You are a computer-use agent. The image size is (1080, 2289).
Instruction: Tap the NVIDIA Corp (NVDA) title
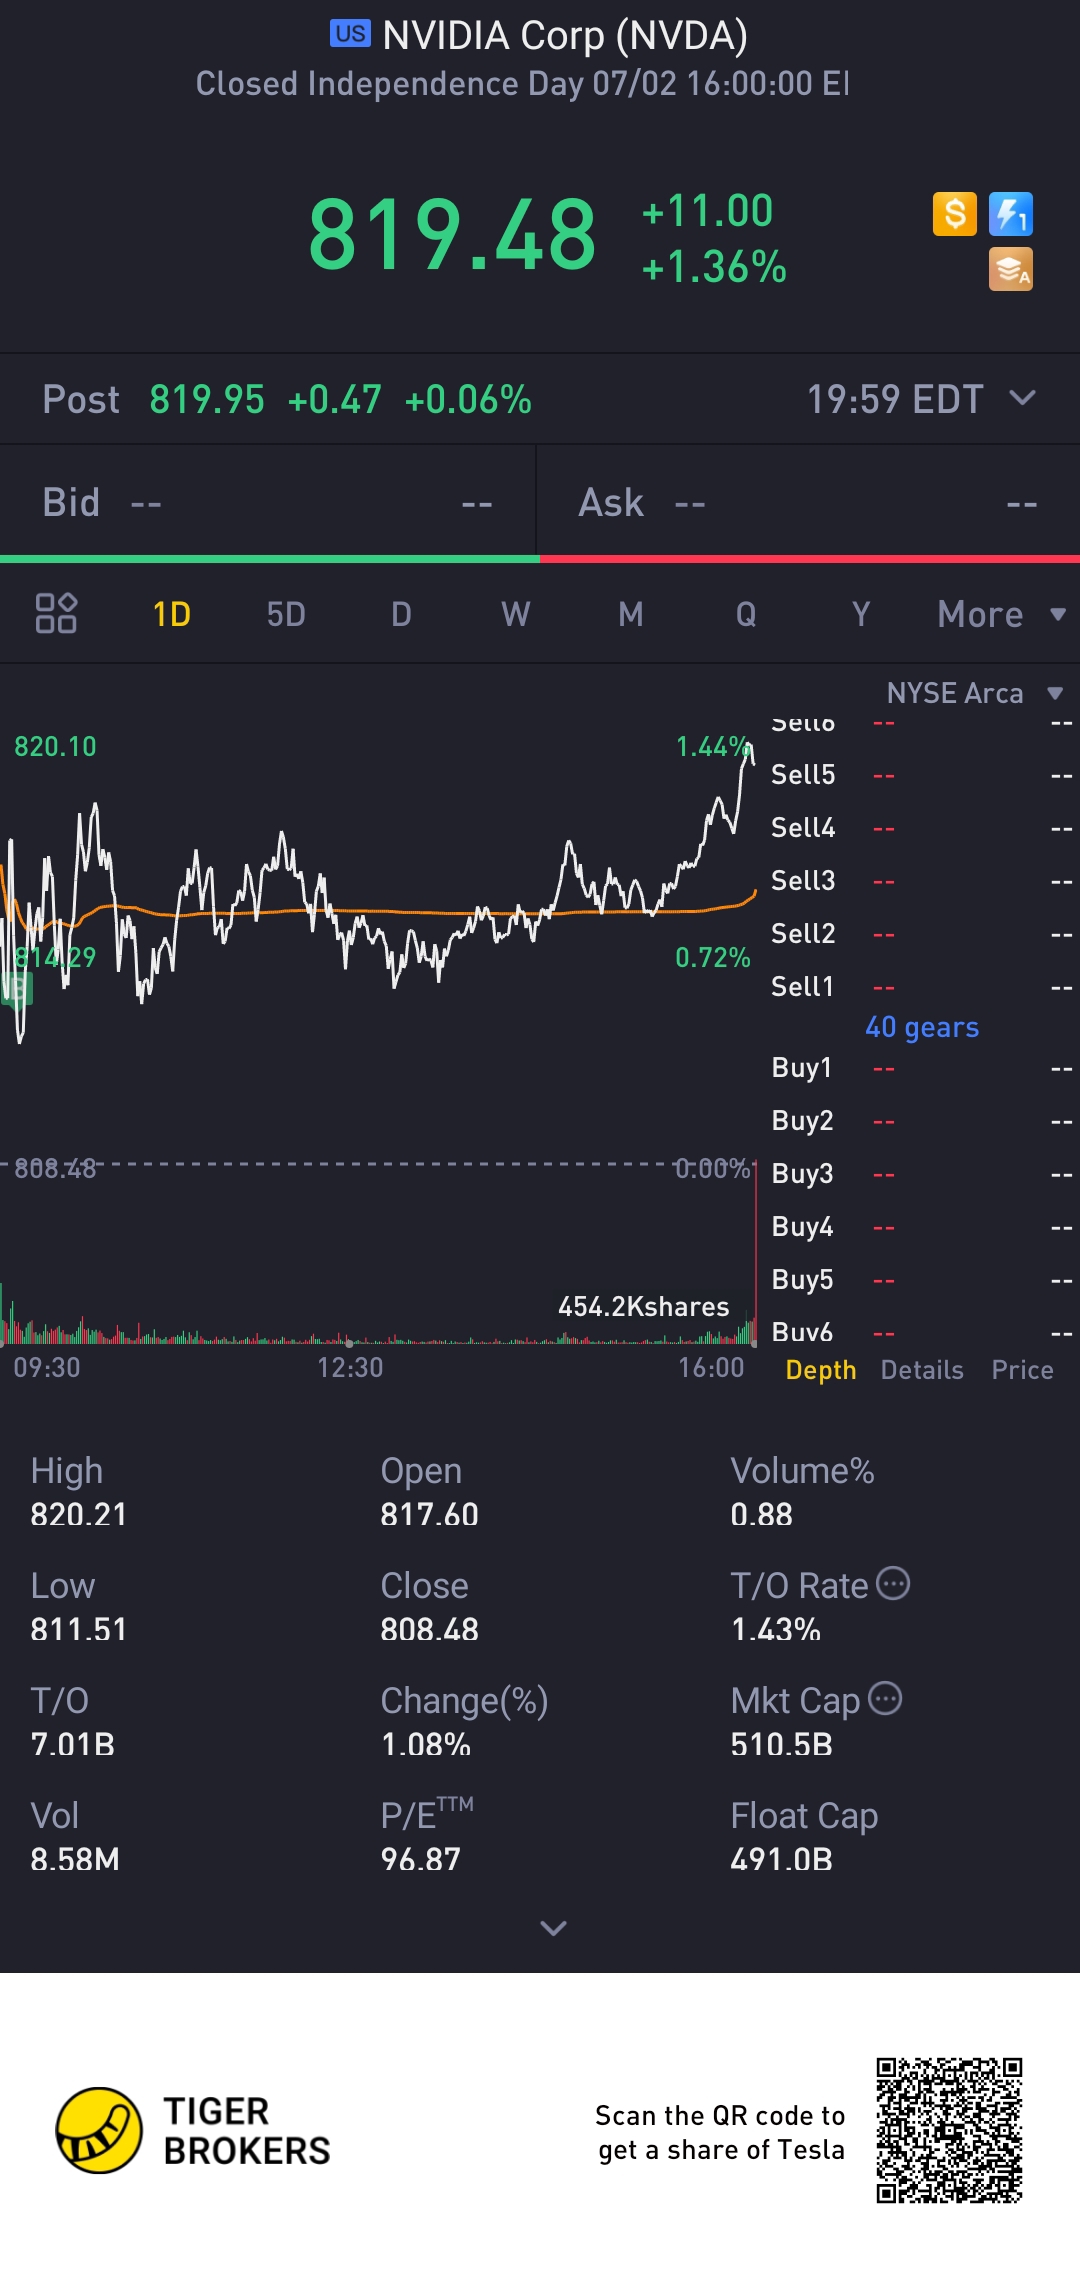[x=565, y=35]
